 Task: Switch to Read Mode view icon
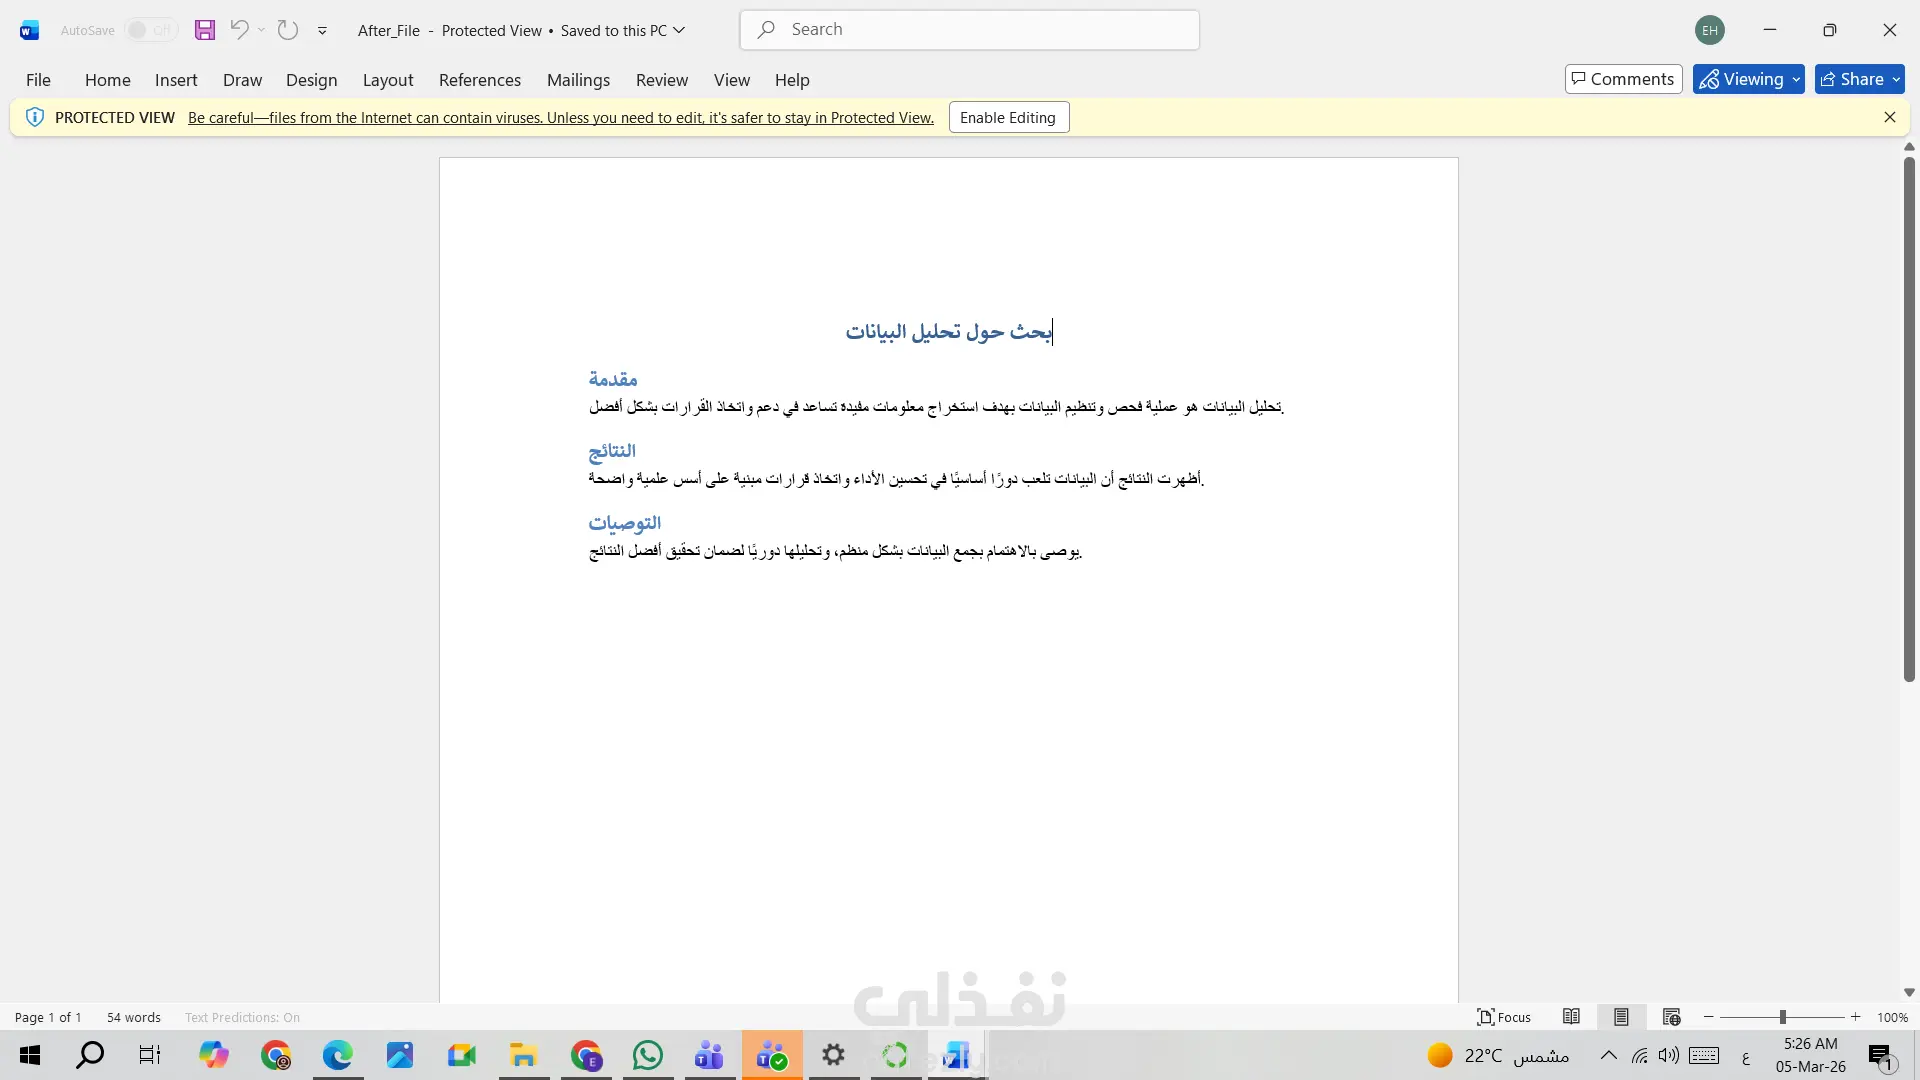pyautogui.click(x=1571, y=1017)
